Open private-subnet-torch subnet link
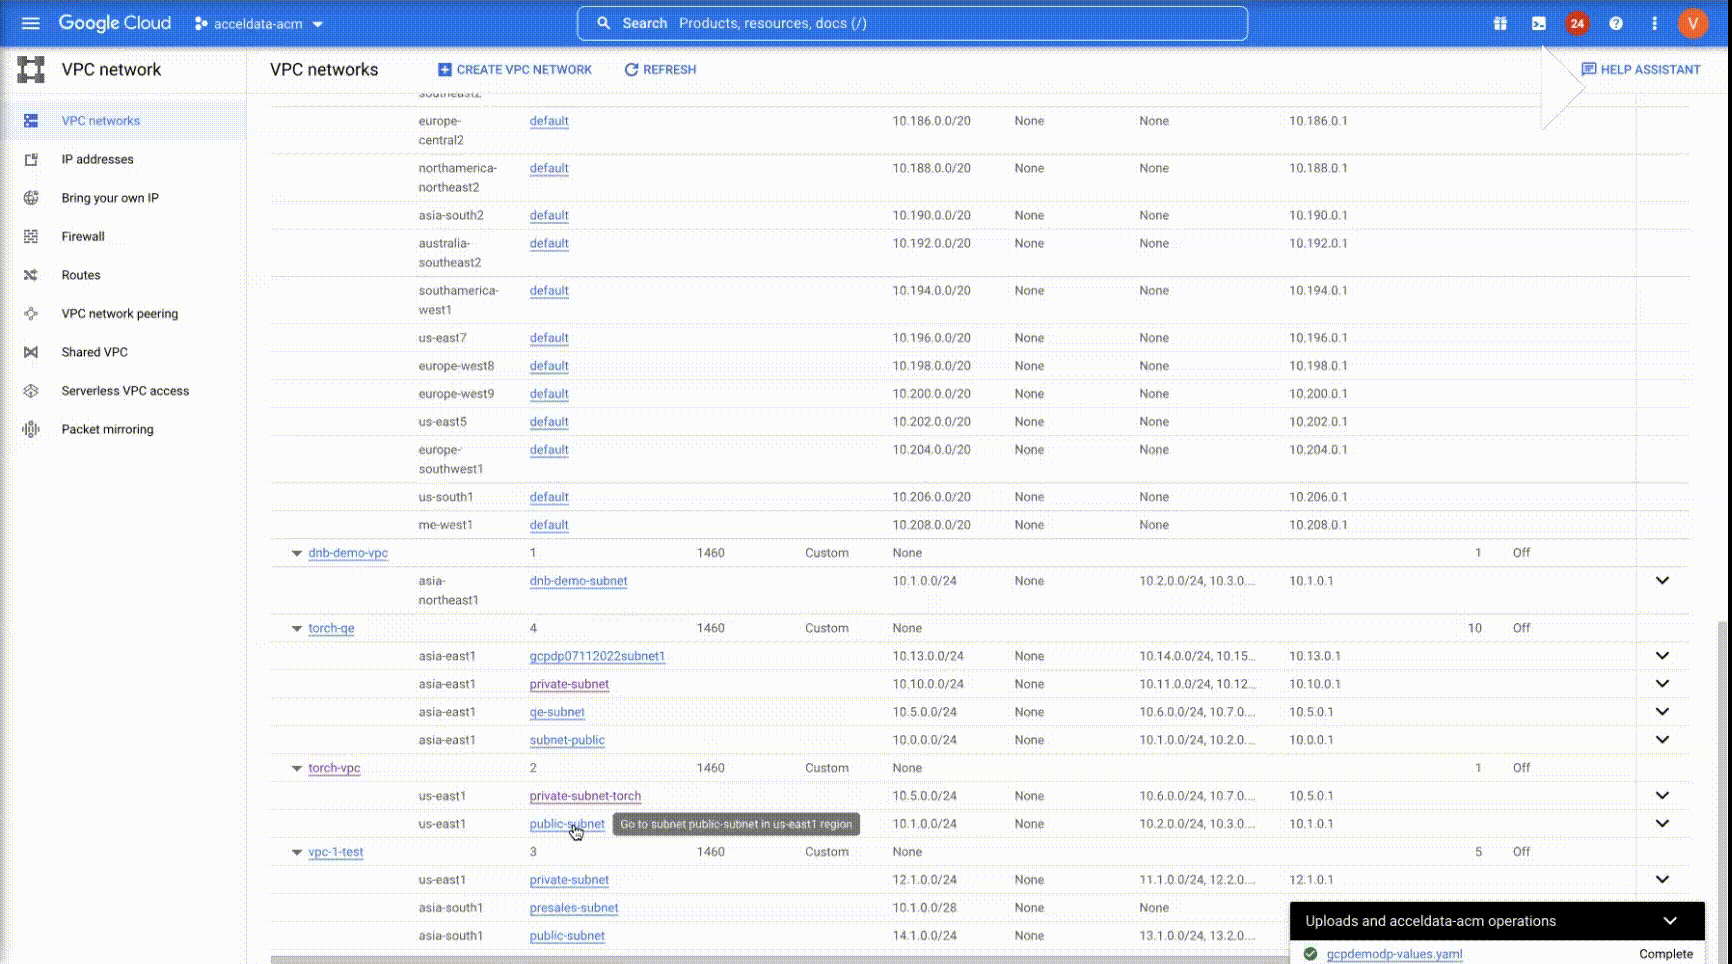This screenshot has width=1732, height=964. click(x=585, y=797)
